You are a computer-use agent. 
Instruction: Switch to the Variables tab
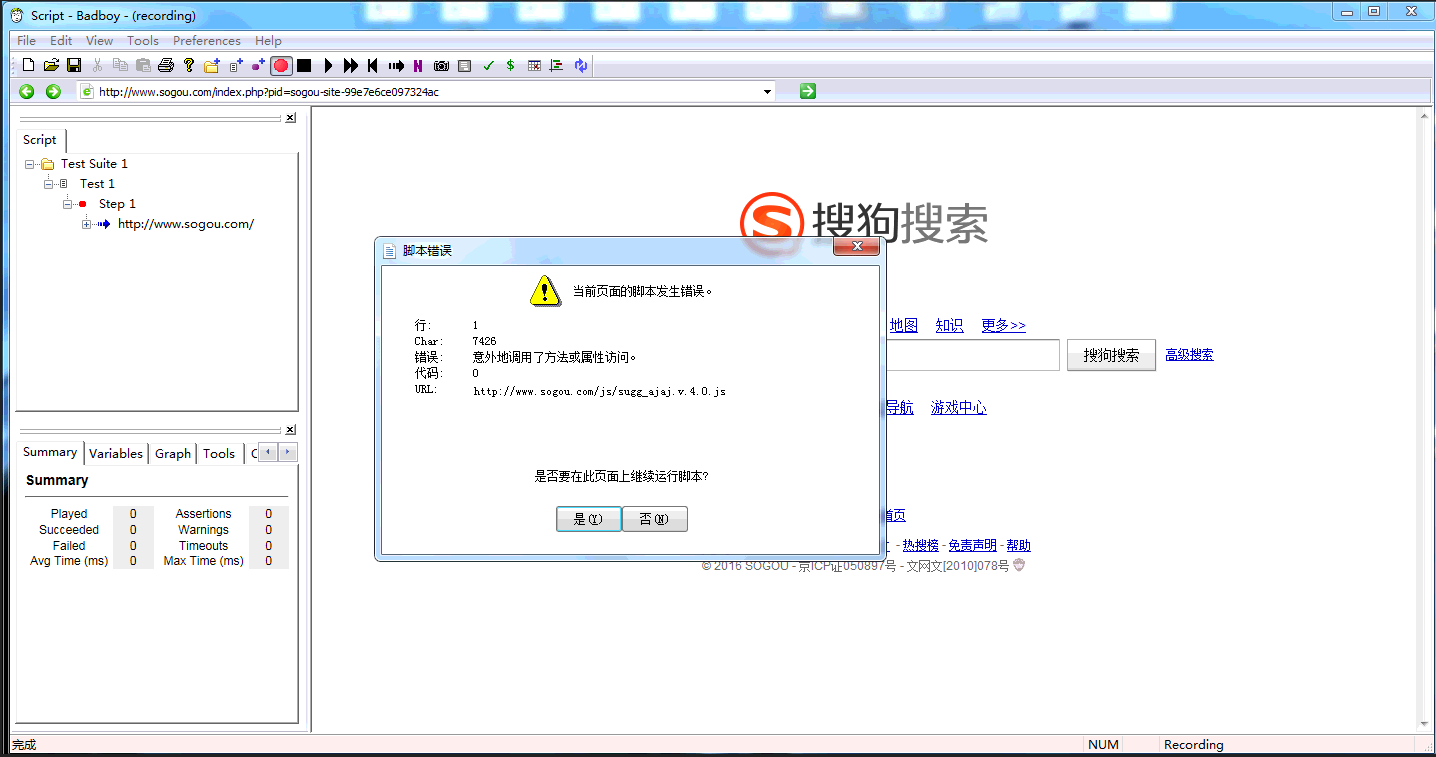tap(116, 454)
